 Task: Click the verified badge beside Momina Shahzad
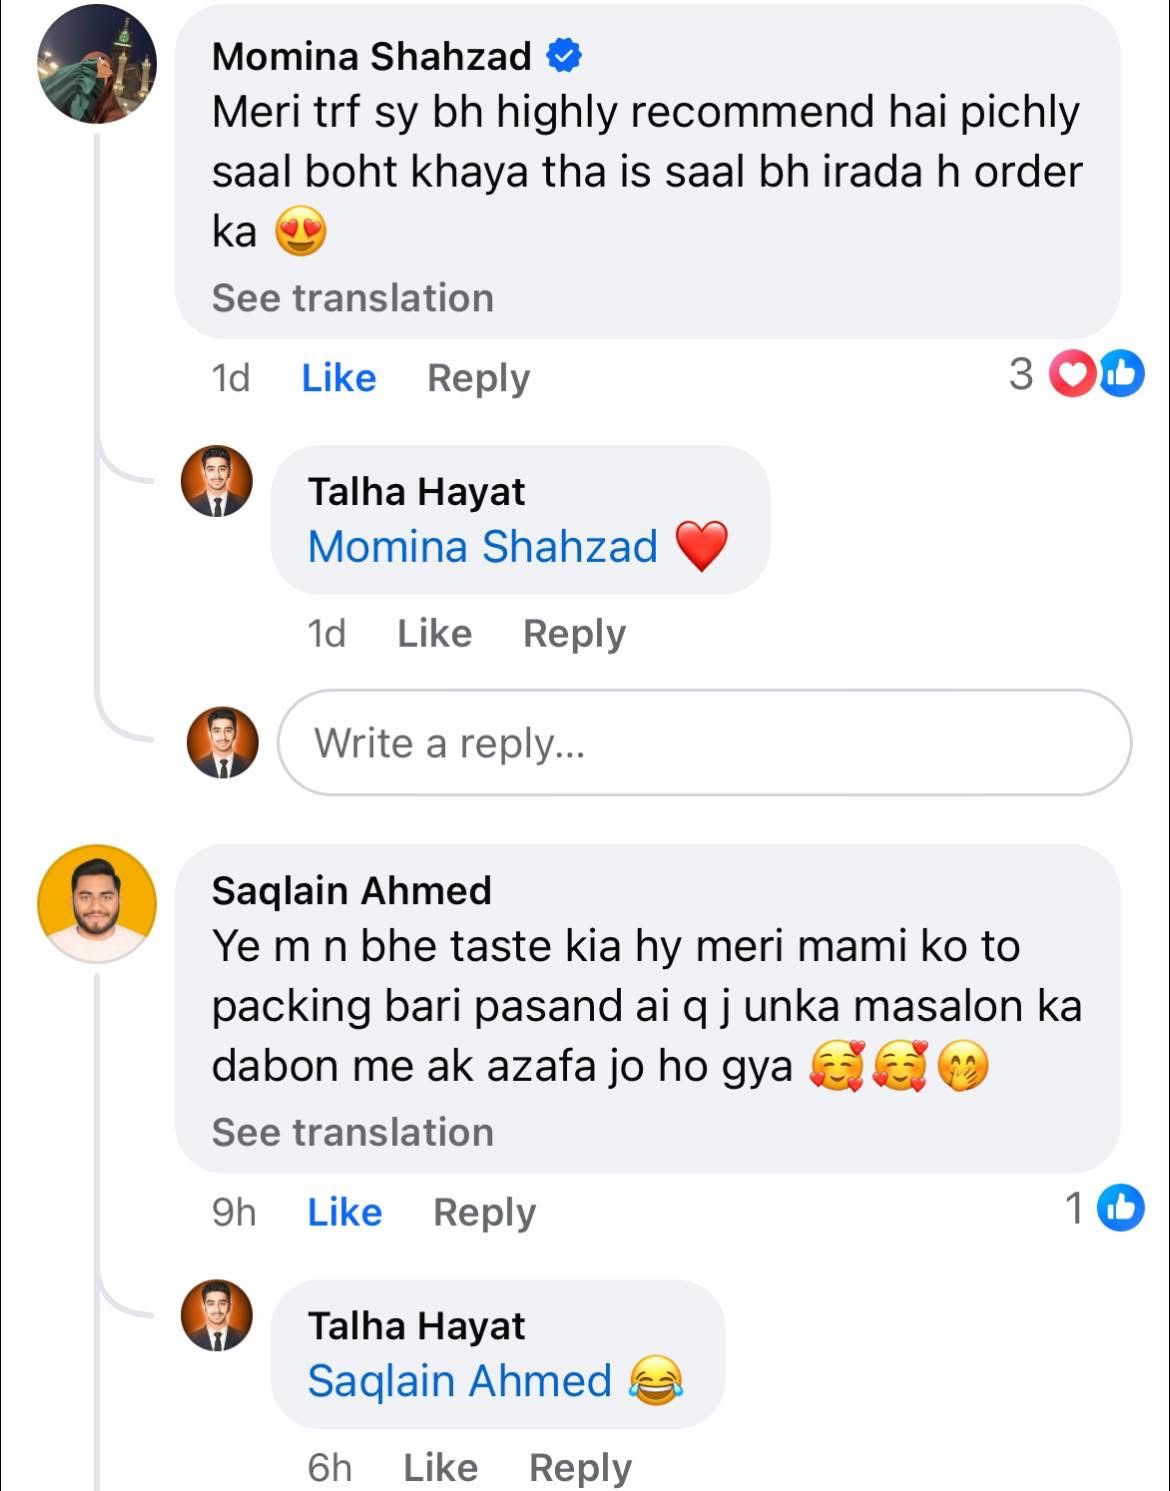coord(564,56)
